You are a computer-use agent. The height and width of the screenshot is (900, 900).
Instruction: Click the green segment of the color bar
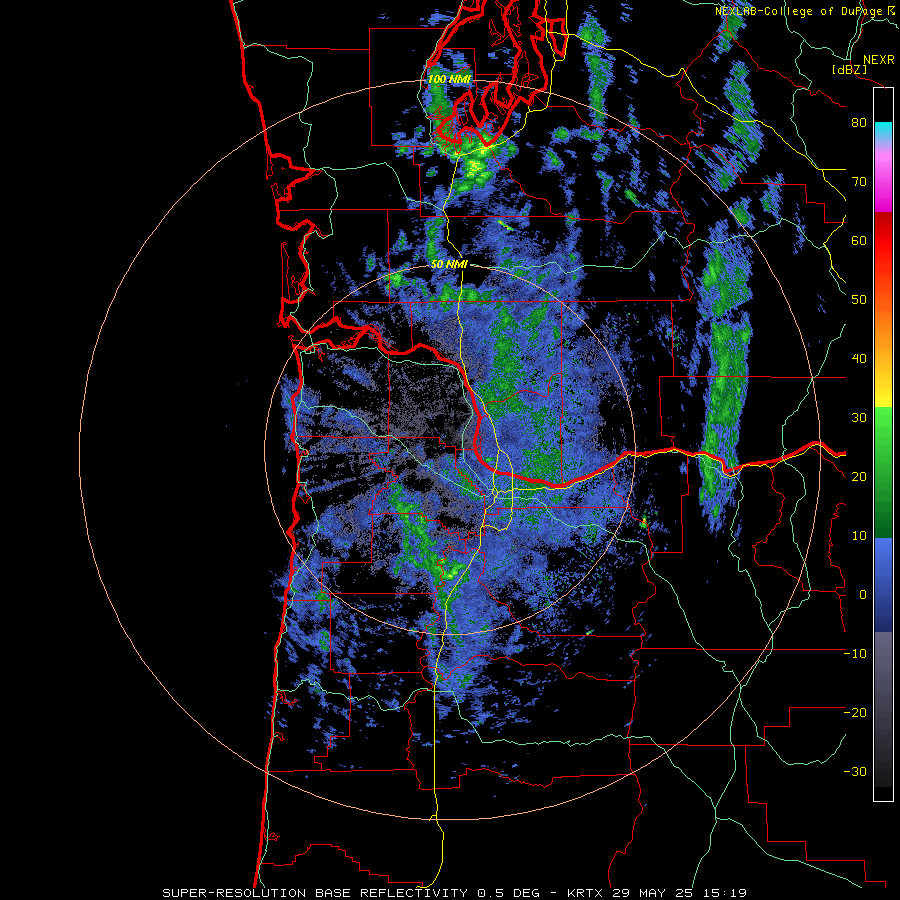(883, 472)
